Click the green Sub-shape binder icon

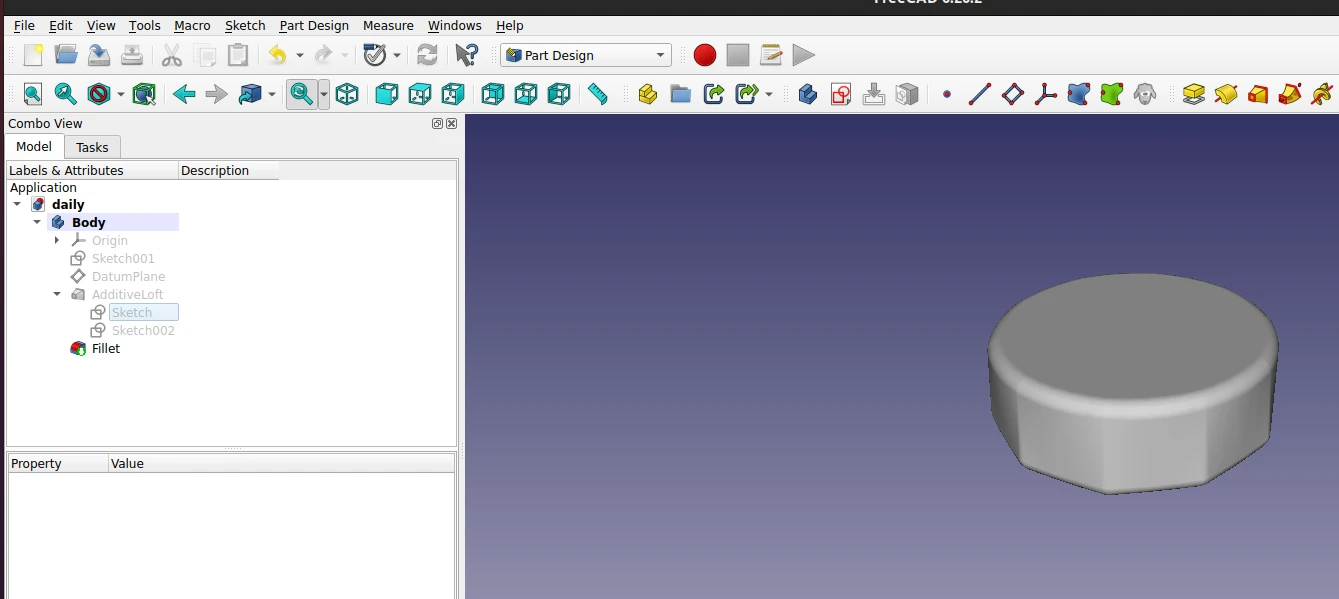pos(1112,94)
